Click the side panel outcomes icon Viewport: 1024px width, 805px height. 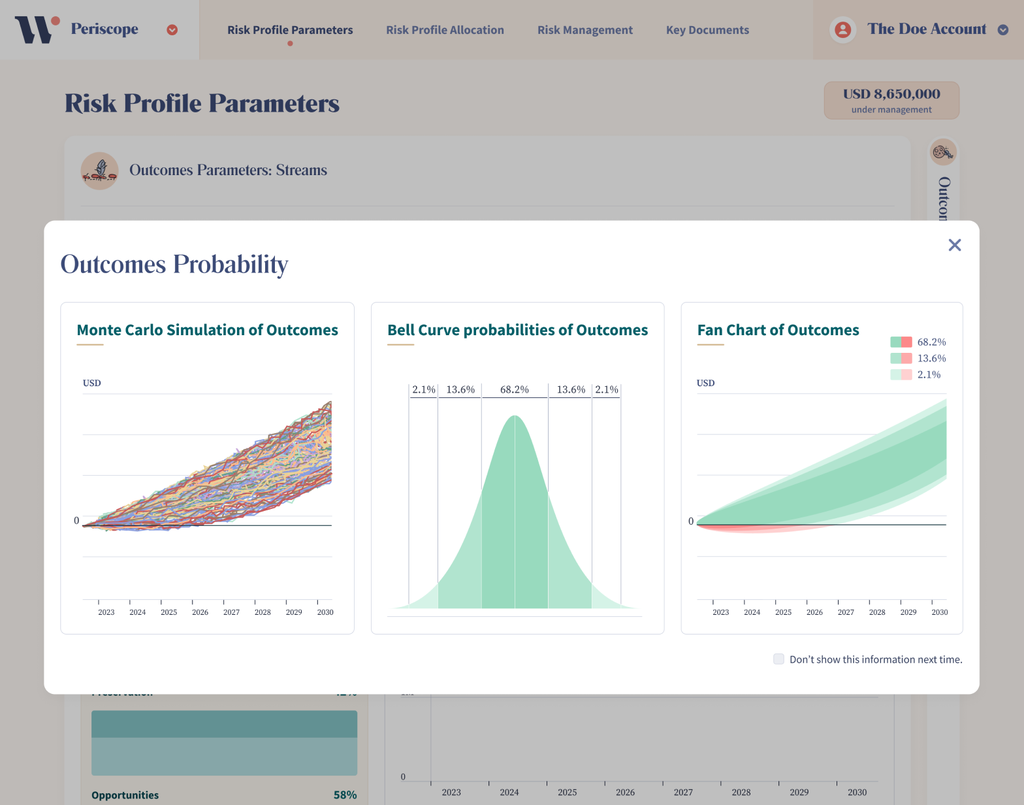pos(943,152)
